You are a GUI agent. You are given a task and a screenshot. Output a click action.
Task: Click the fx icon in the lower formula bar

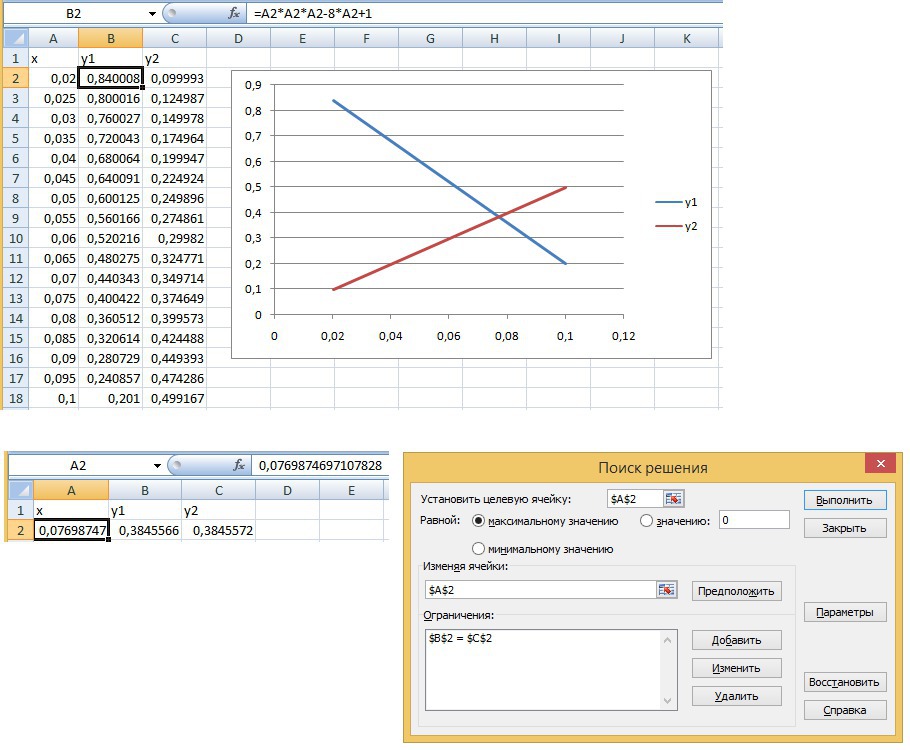coord(239,465)
